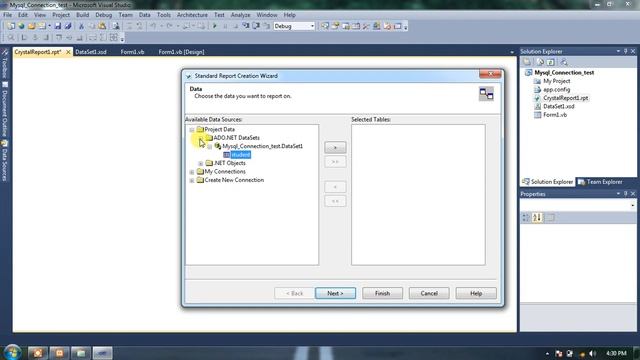The width and height of the screenshot is (640, 360).
Task: Select the Create New Connection folder
Action: pos(234,180)
